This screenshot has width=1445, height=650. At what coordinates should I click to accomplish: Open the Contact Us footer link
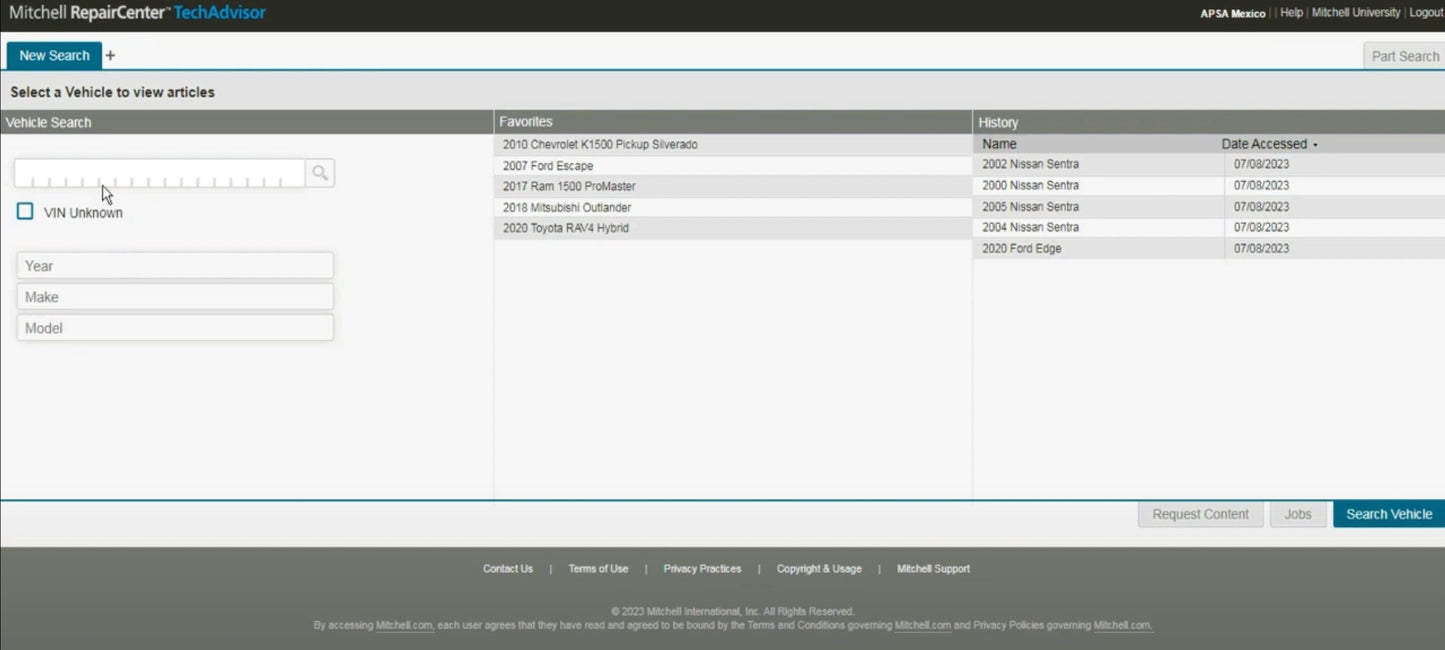(508, 569)
